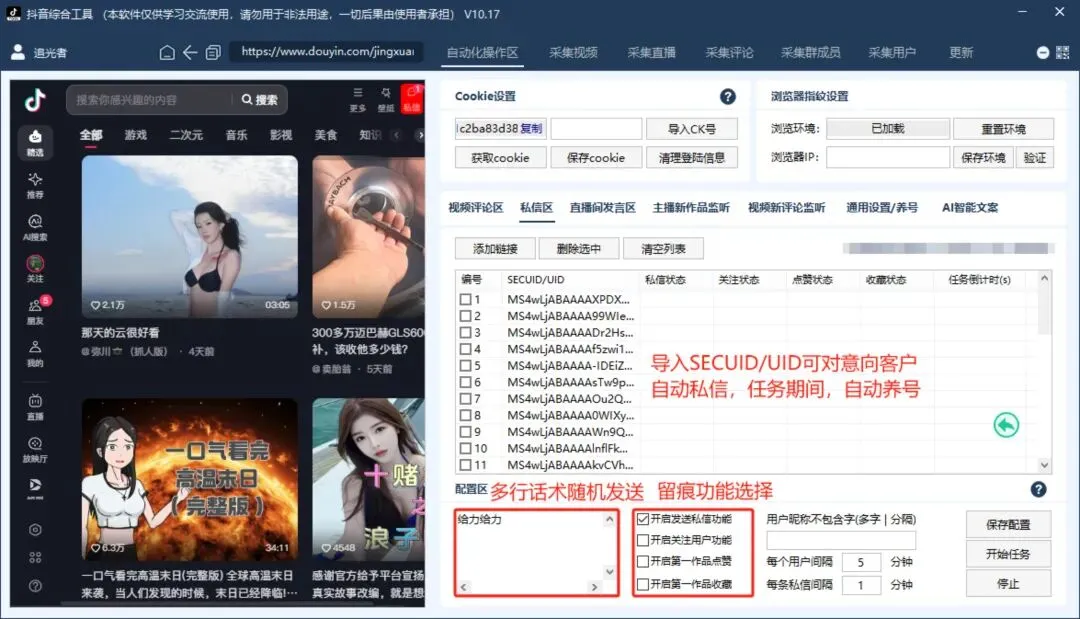1080x619 pixels.
Task: Click the down arrow of the 话术 textbox scrollbar
Action: tap(610, 571)
